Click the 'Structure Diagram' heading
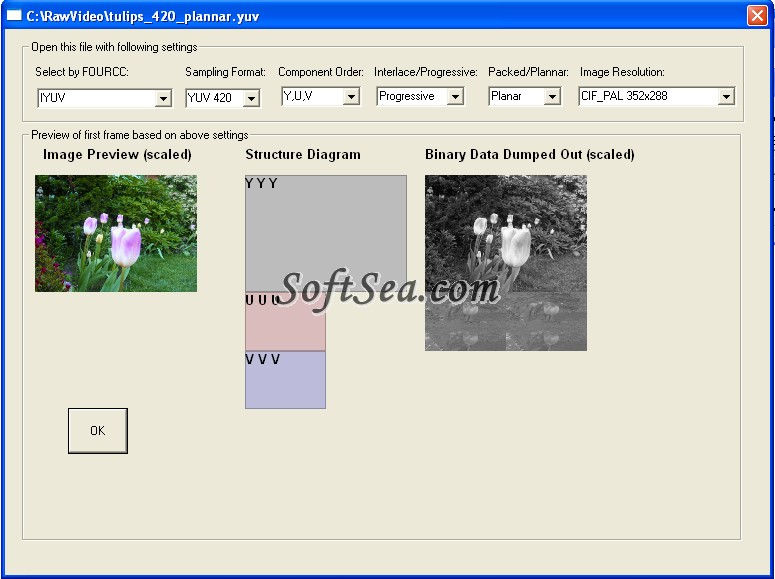 tap(303, 155)
